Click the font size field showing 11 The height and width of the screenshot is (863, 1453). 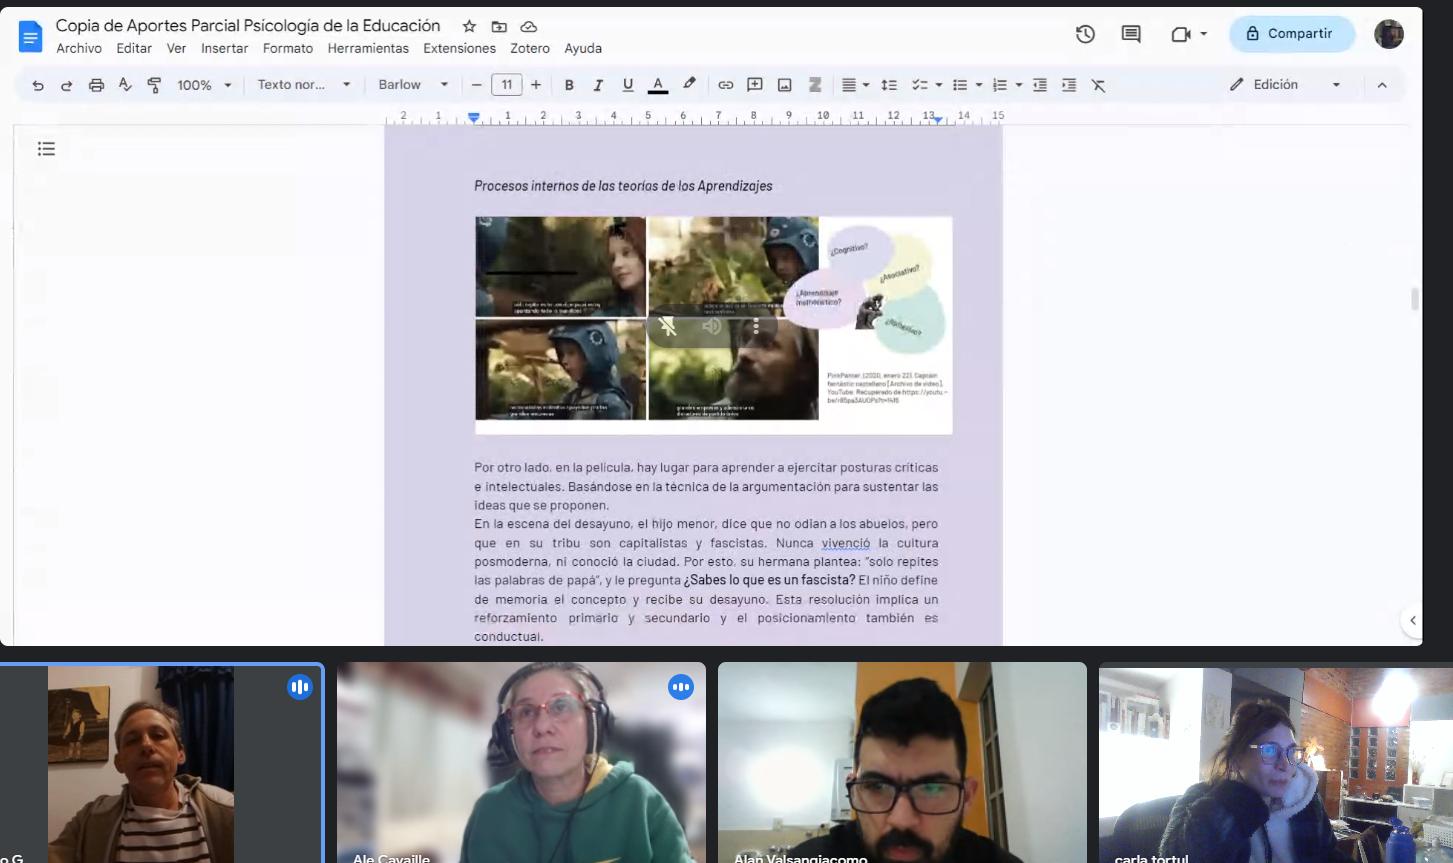tap(507, 85)
